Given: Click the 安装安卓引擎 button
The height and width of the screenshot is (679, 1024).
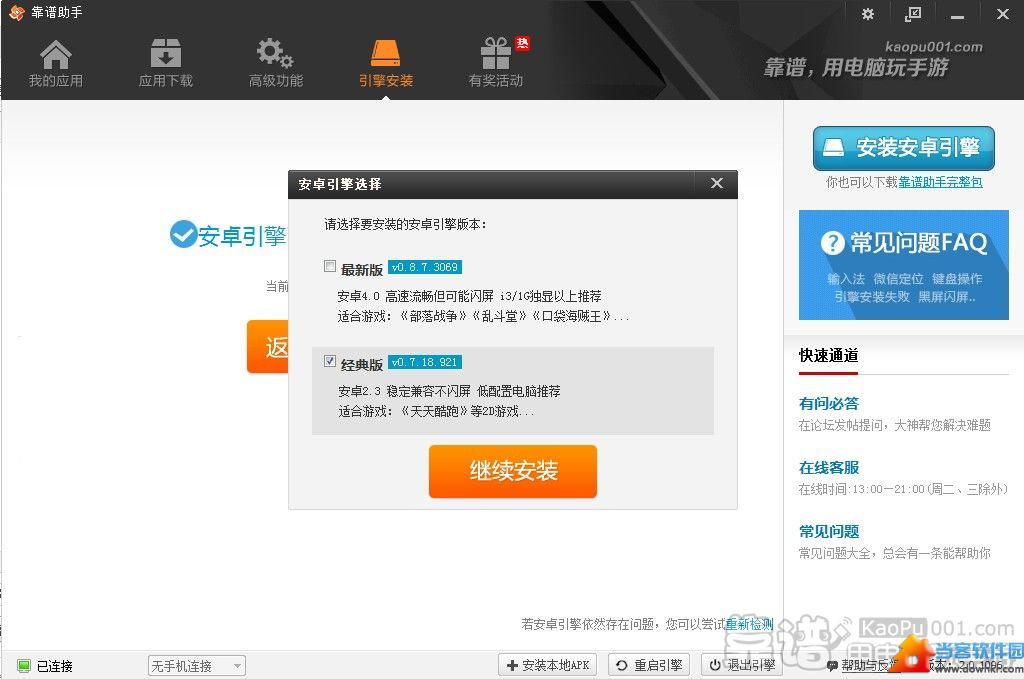Looking at the screenshot, I should (x=903, y=148).
